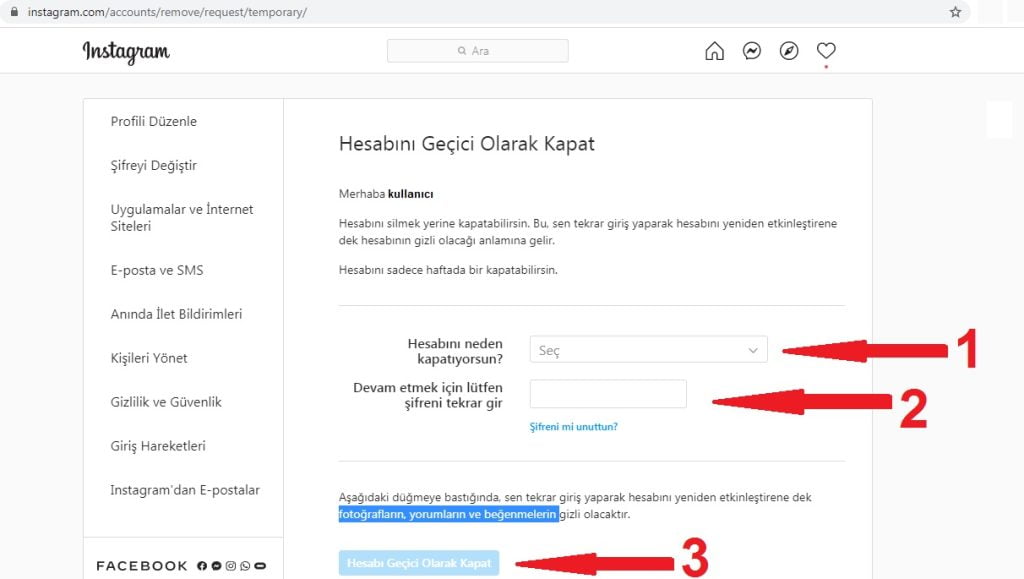The height and width of the screenshot is (579, 1024).
Task: Open the Explore compass icon
Action: click(788, 50)
